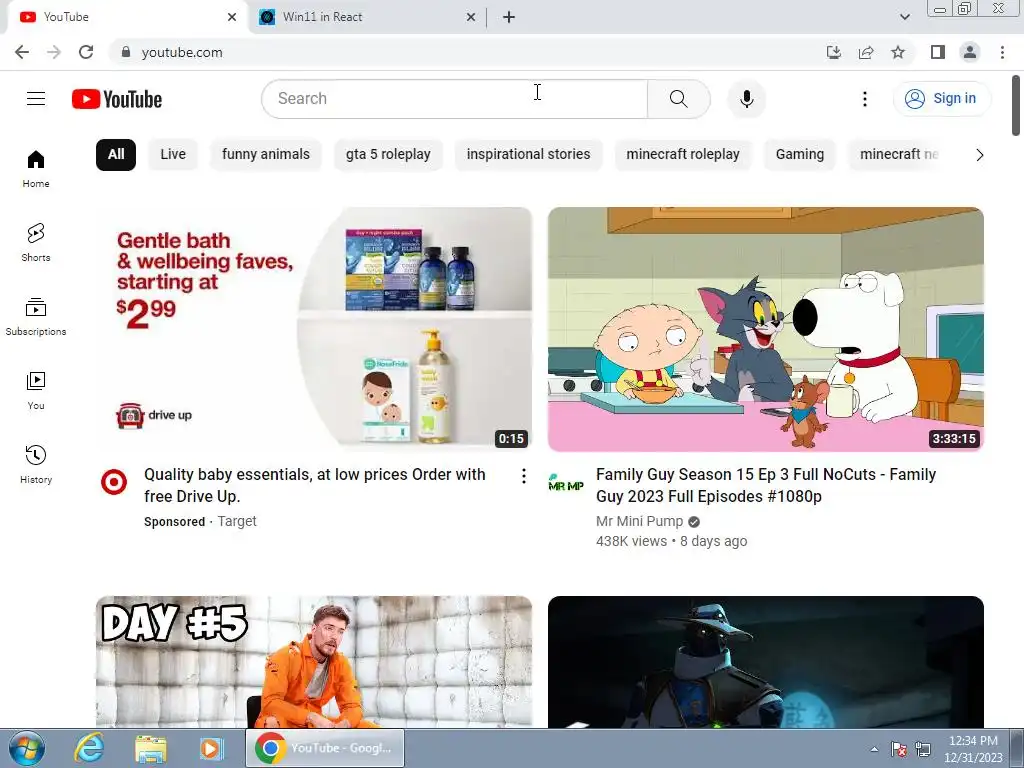Open the robot in hat video thumbnail

[x=766, y=662]
